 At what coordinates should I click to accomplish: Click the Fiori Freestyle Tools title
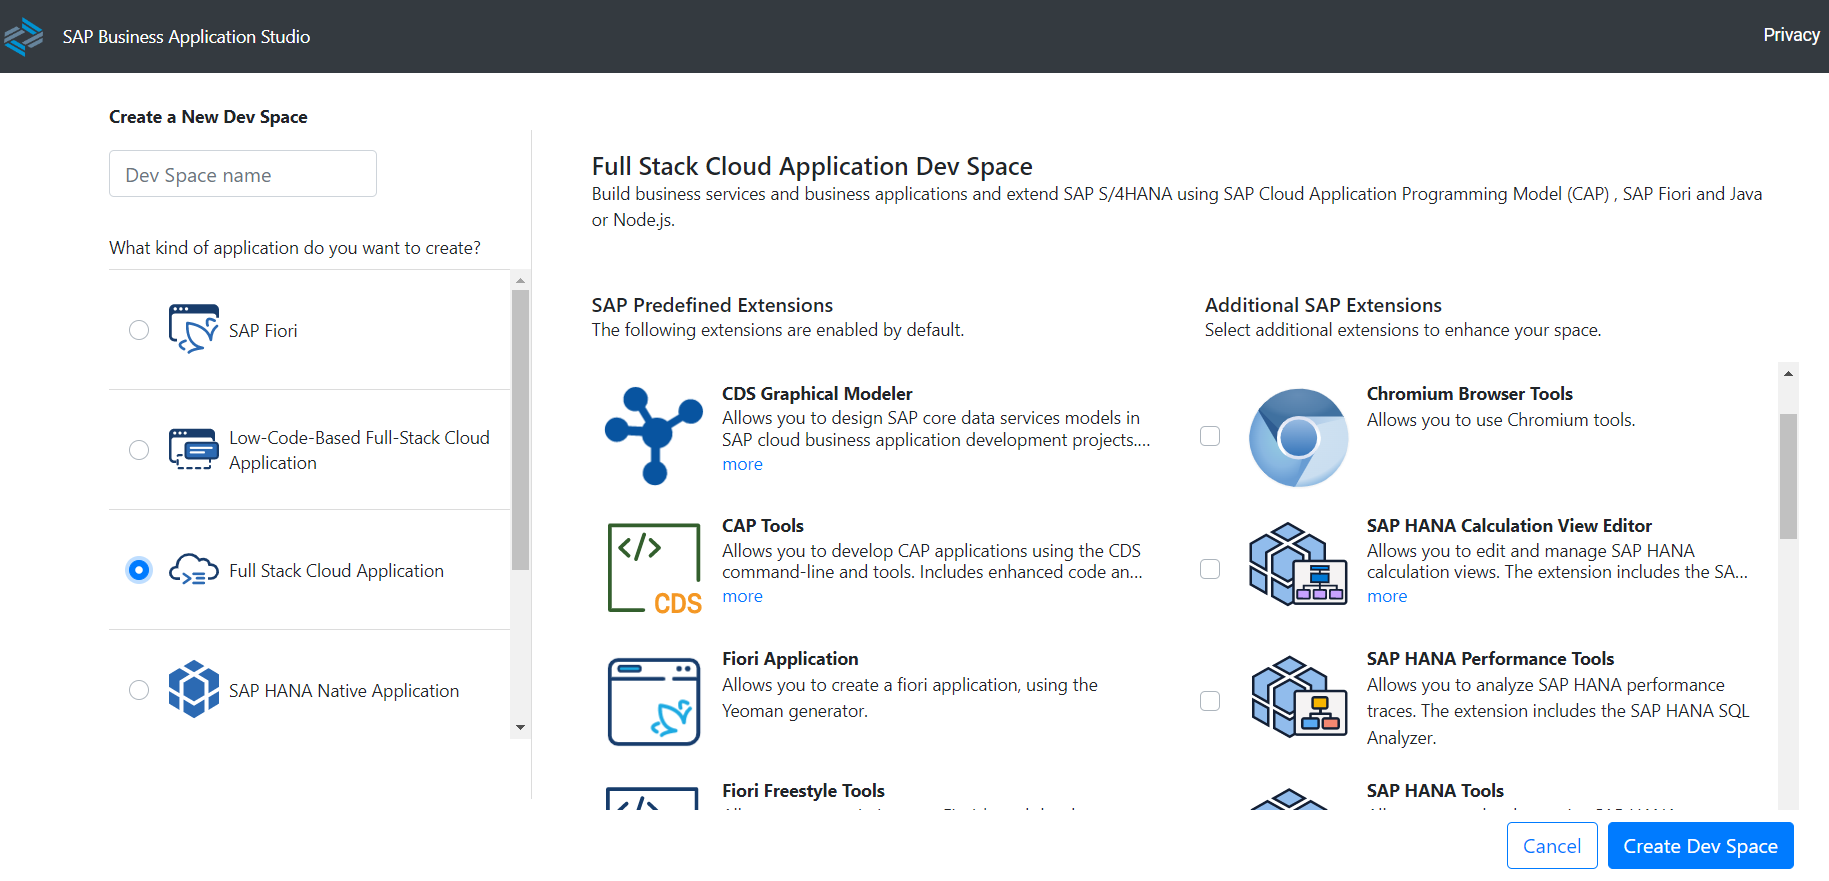click(803, 791)
